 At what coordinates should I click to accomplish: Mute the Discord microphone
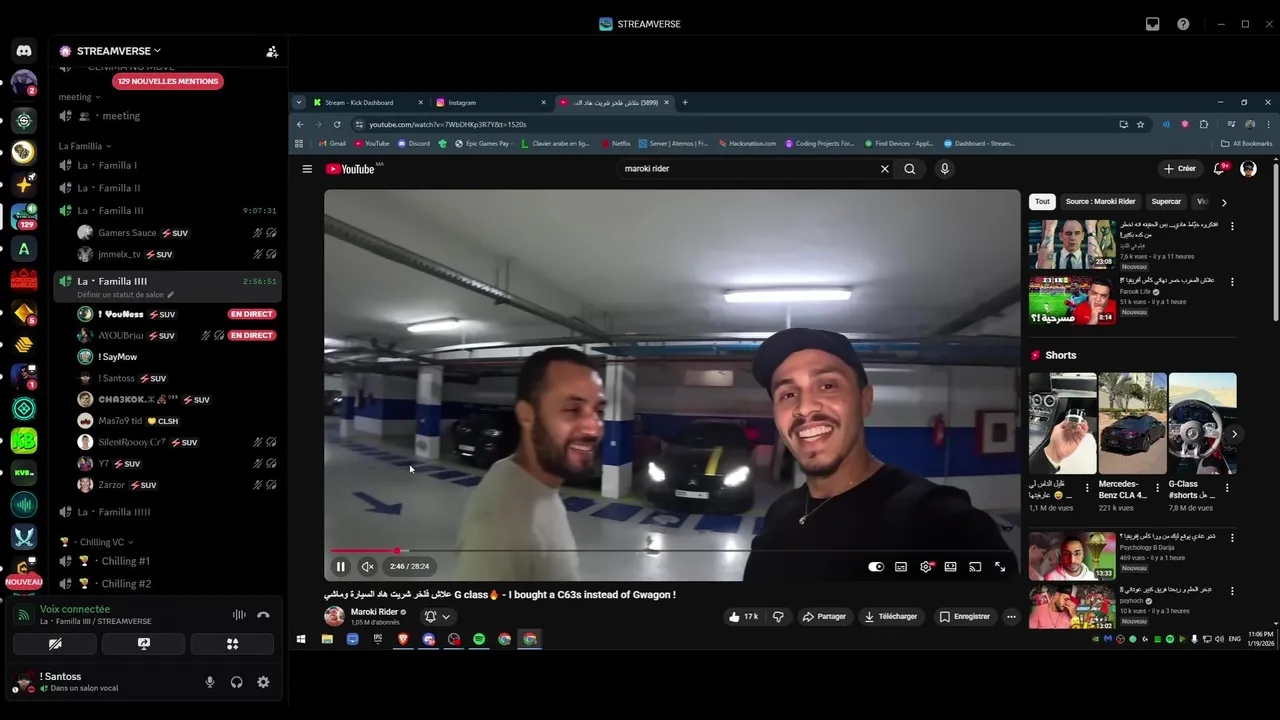tap(210, 682)
